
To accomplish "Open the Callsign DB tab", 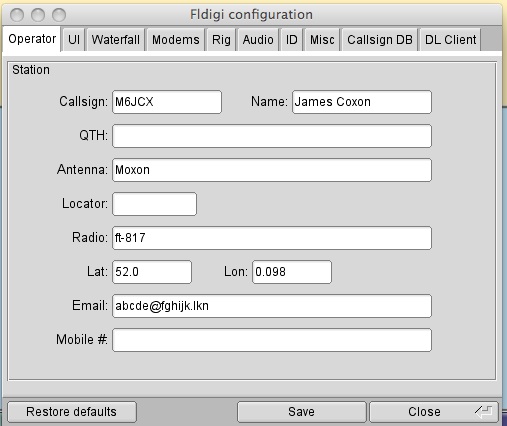I will 380,40.
